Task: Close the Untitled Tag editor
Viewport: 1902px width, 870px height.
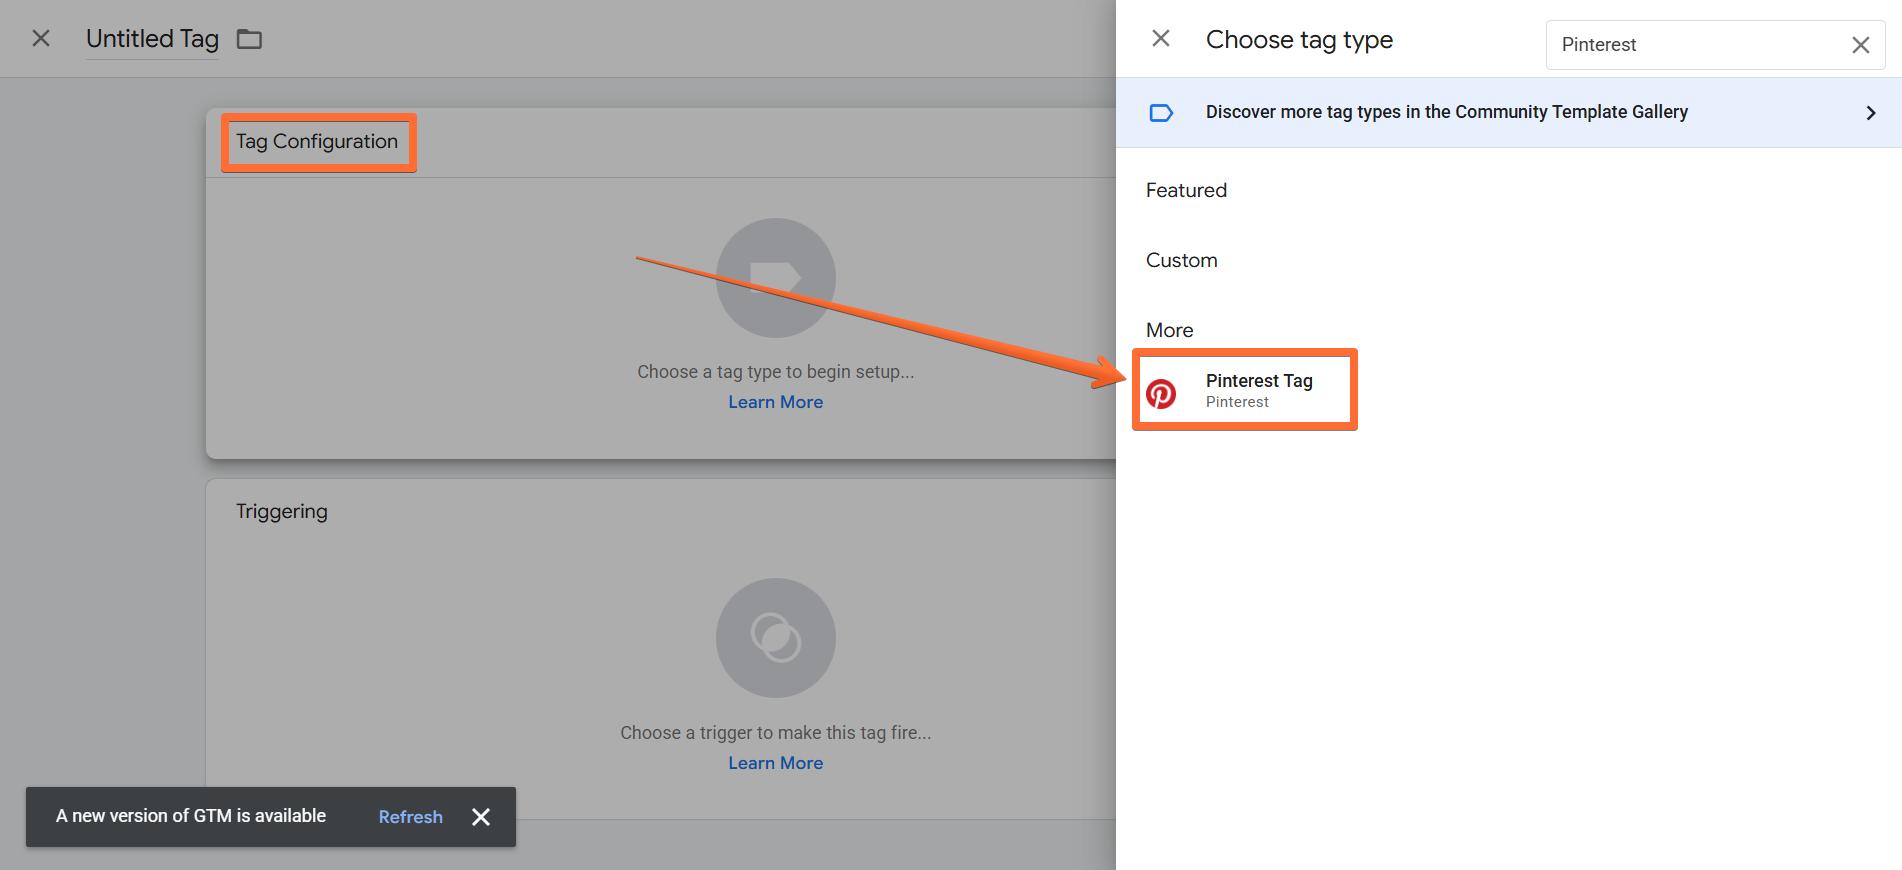Action: pos(41,39)
